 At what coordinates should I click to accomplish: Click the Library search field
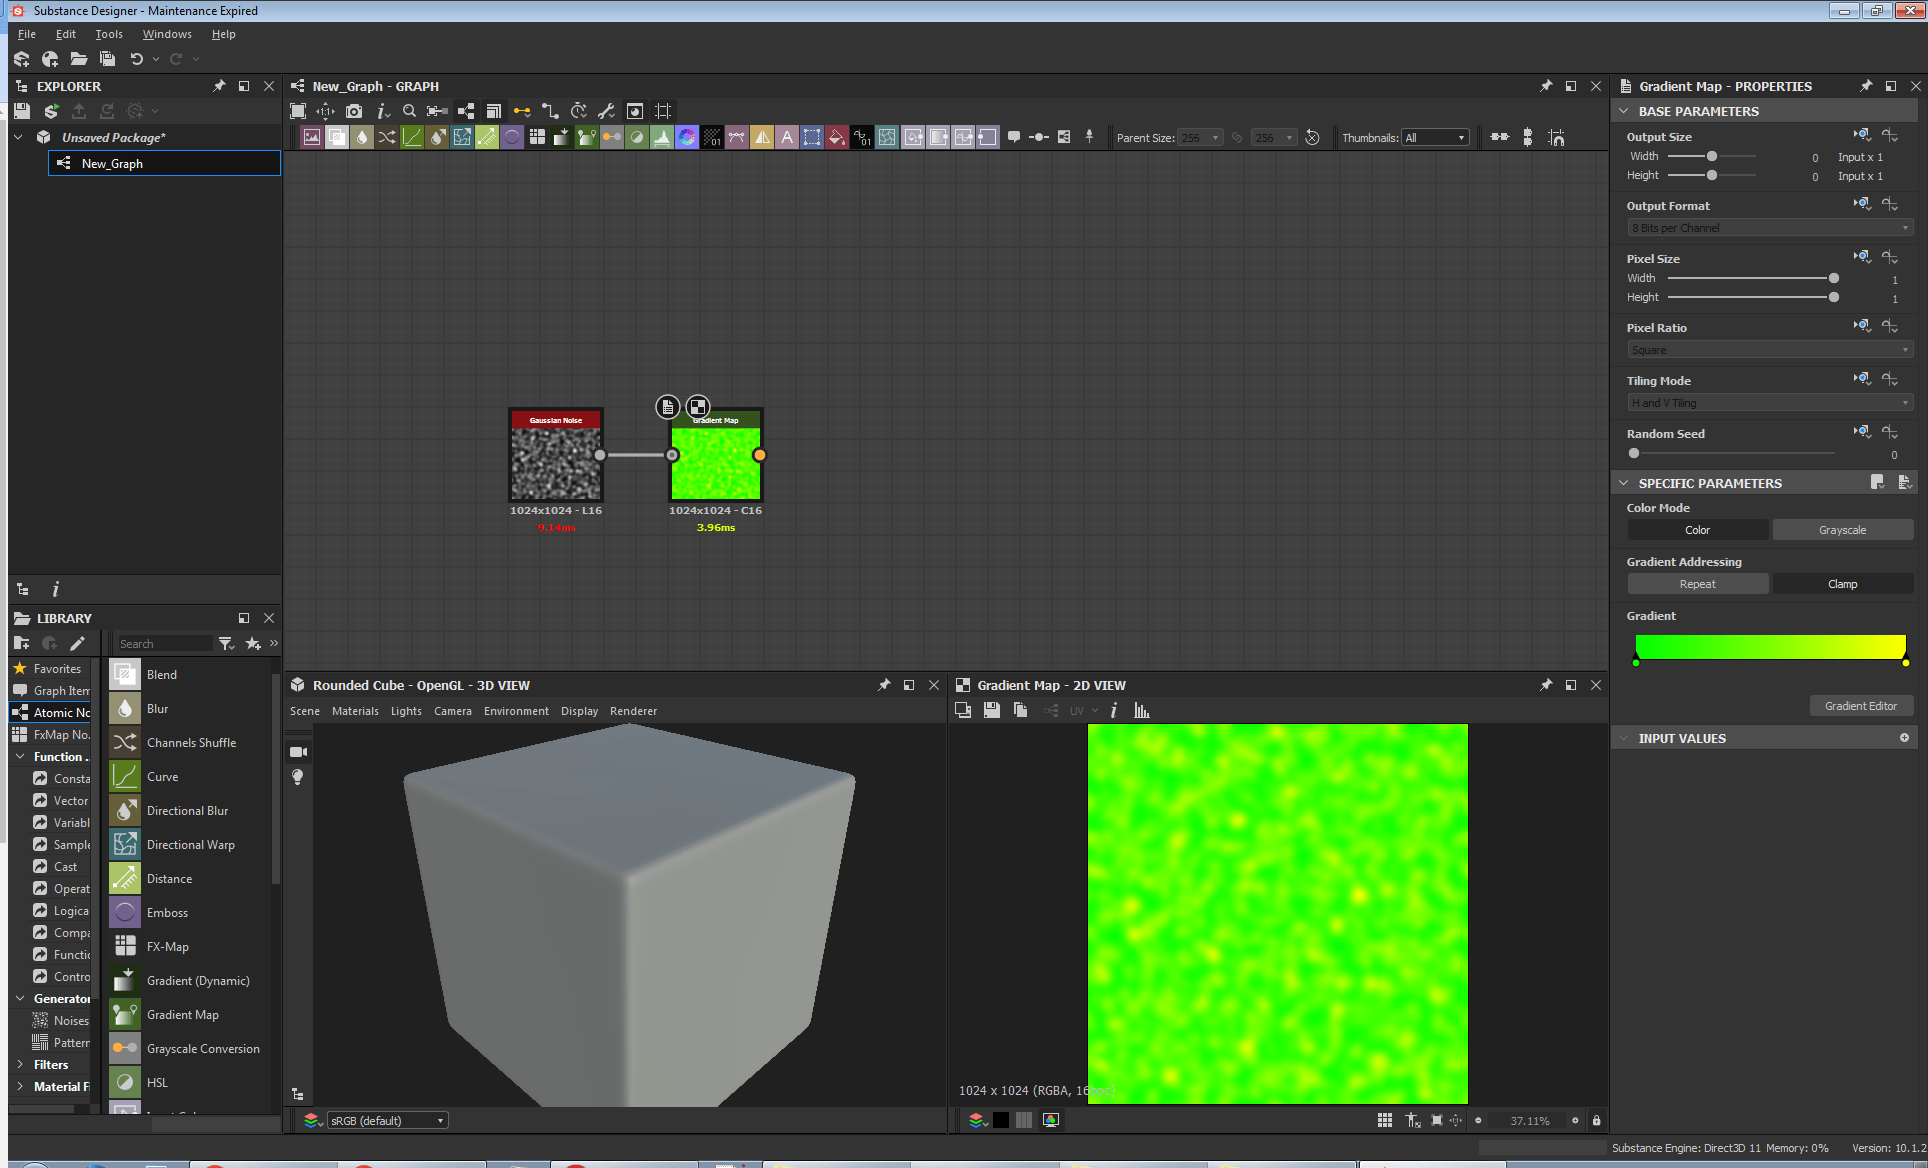pos(165,643)
